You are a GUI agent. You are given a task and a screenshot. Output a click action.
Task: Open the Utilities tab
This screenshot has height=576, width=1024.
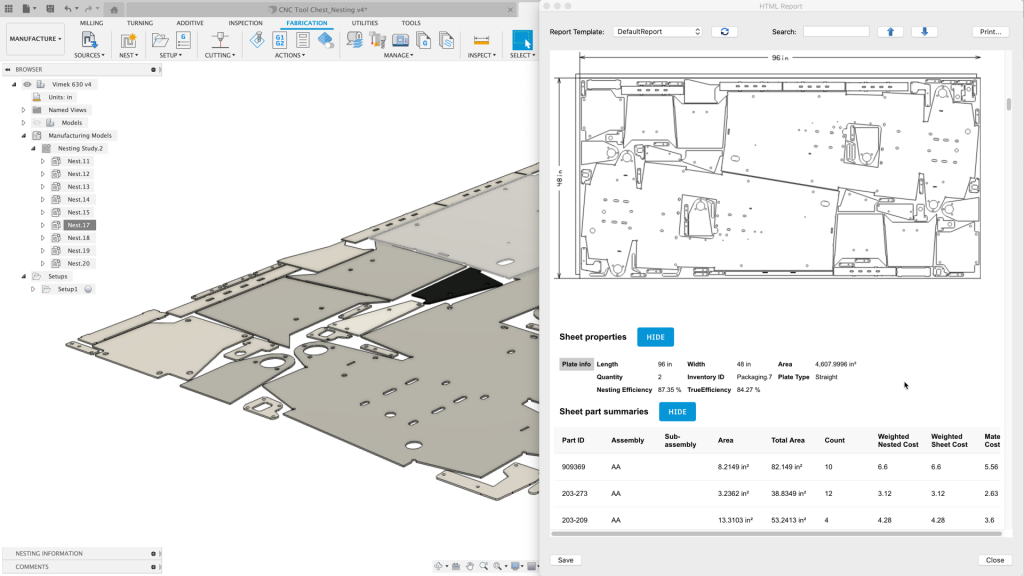pyautogui.click(x=367, y=22)
